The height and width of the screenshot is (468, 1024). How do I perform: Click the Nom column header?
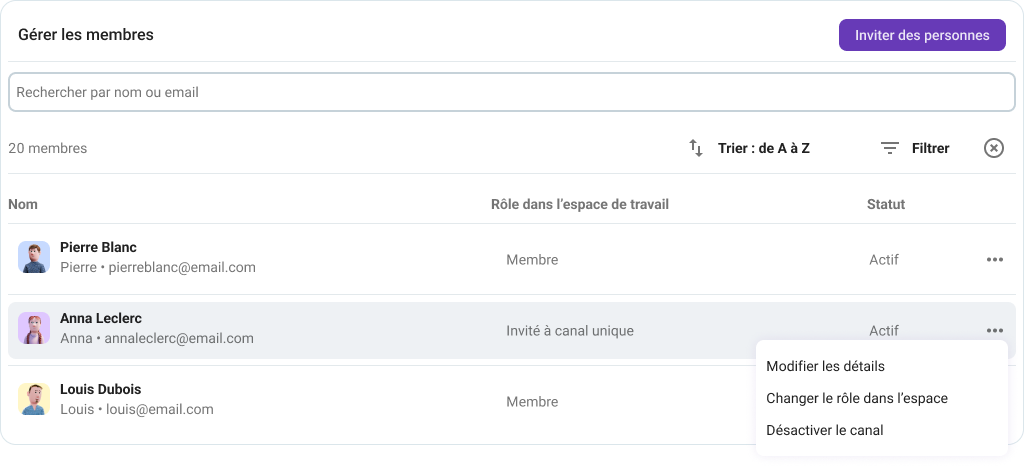click(23, 204)
